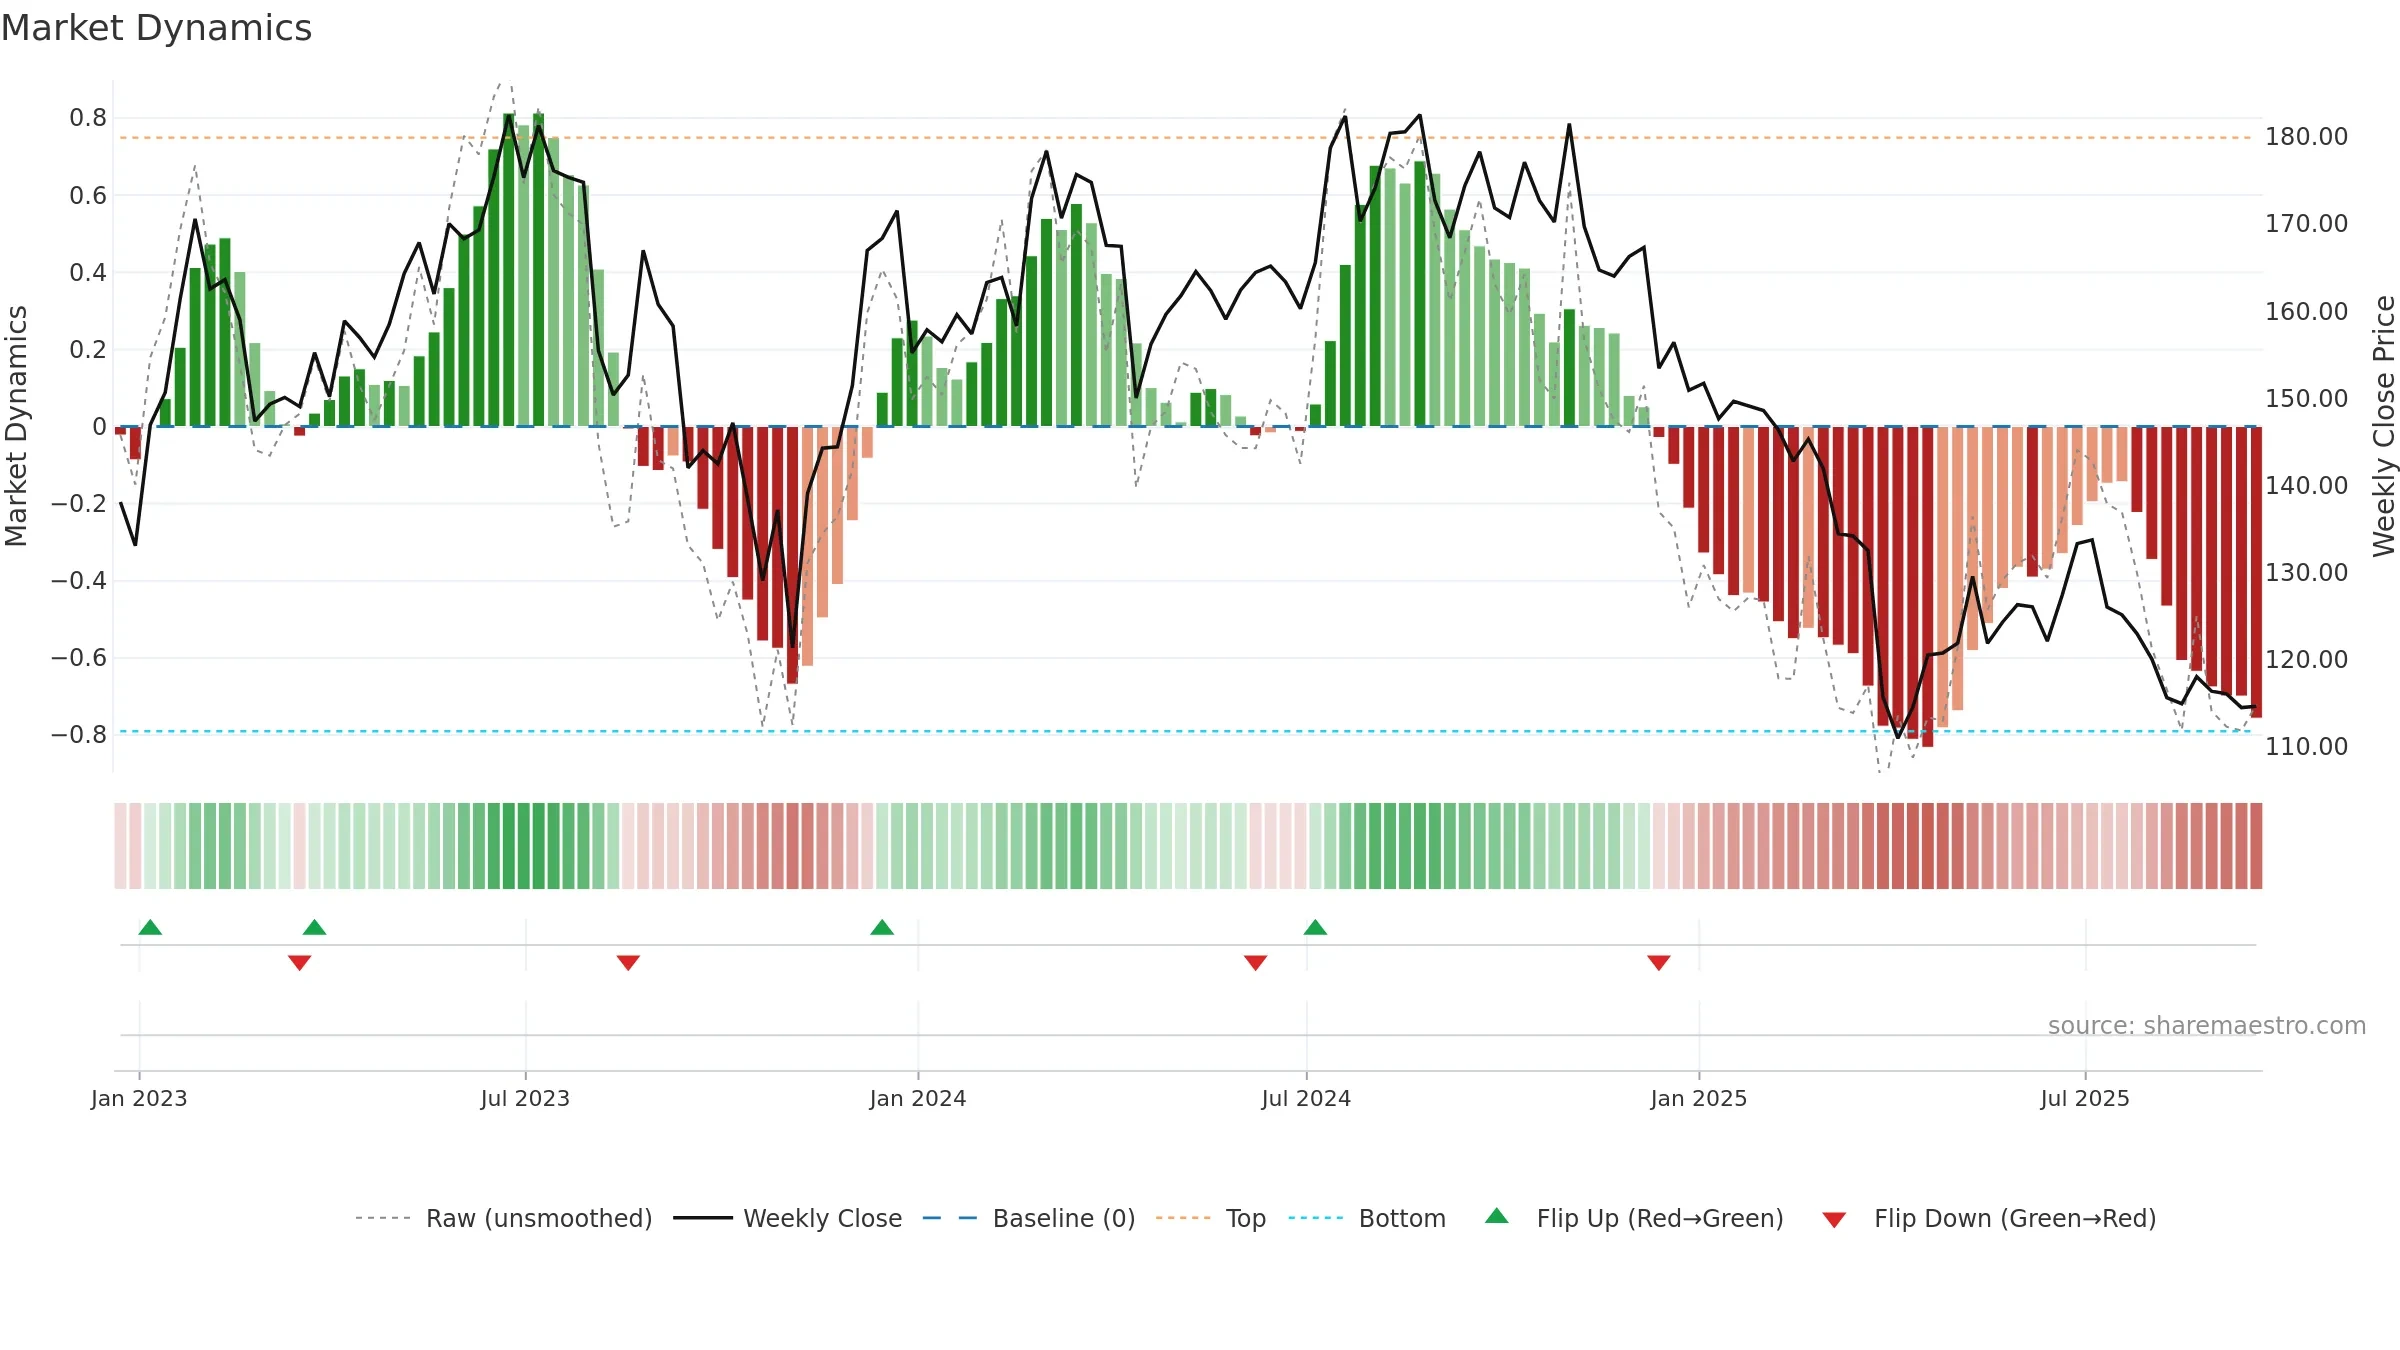Click the 110.00 price tick label
Screen dimensions: 2400x1350
click(x=2306, y=746)
